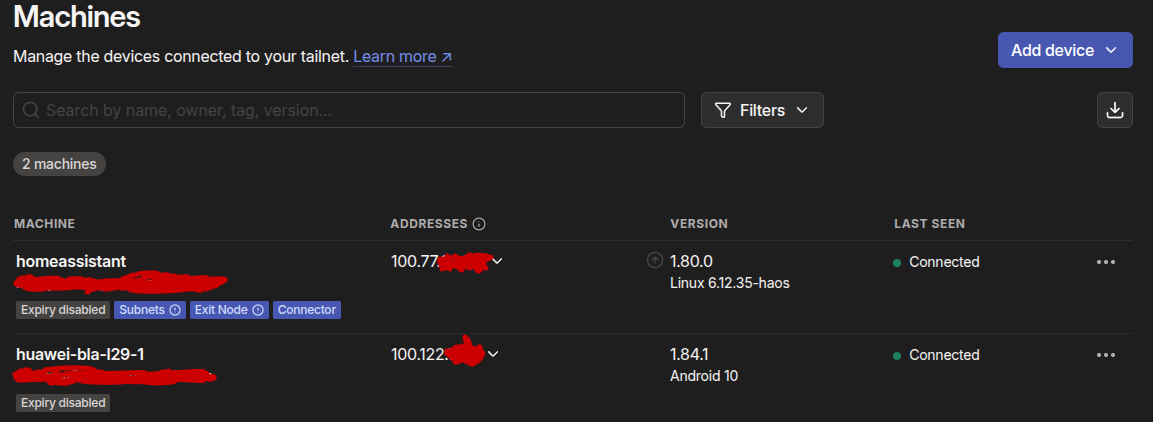Image resolution: width=1153 pixels, height=422 pixels.
Task: Focus the machine search input field
Action: pos(349,110)
